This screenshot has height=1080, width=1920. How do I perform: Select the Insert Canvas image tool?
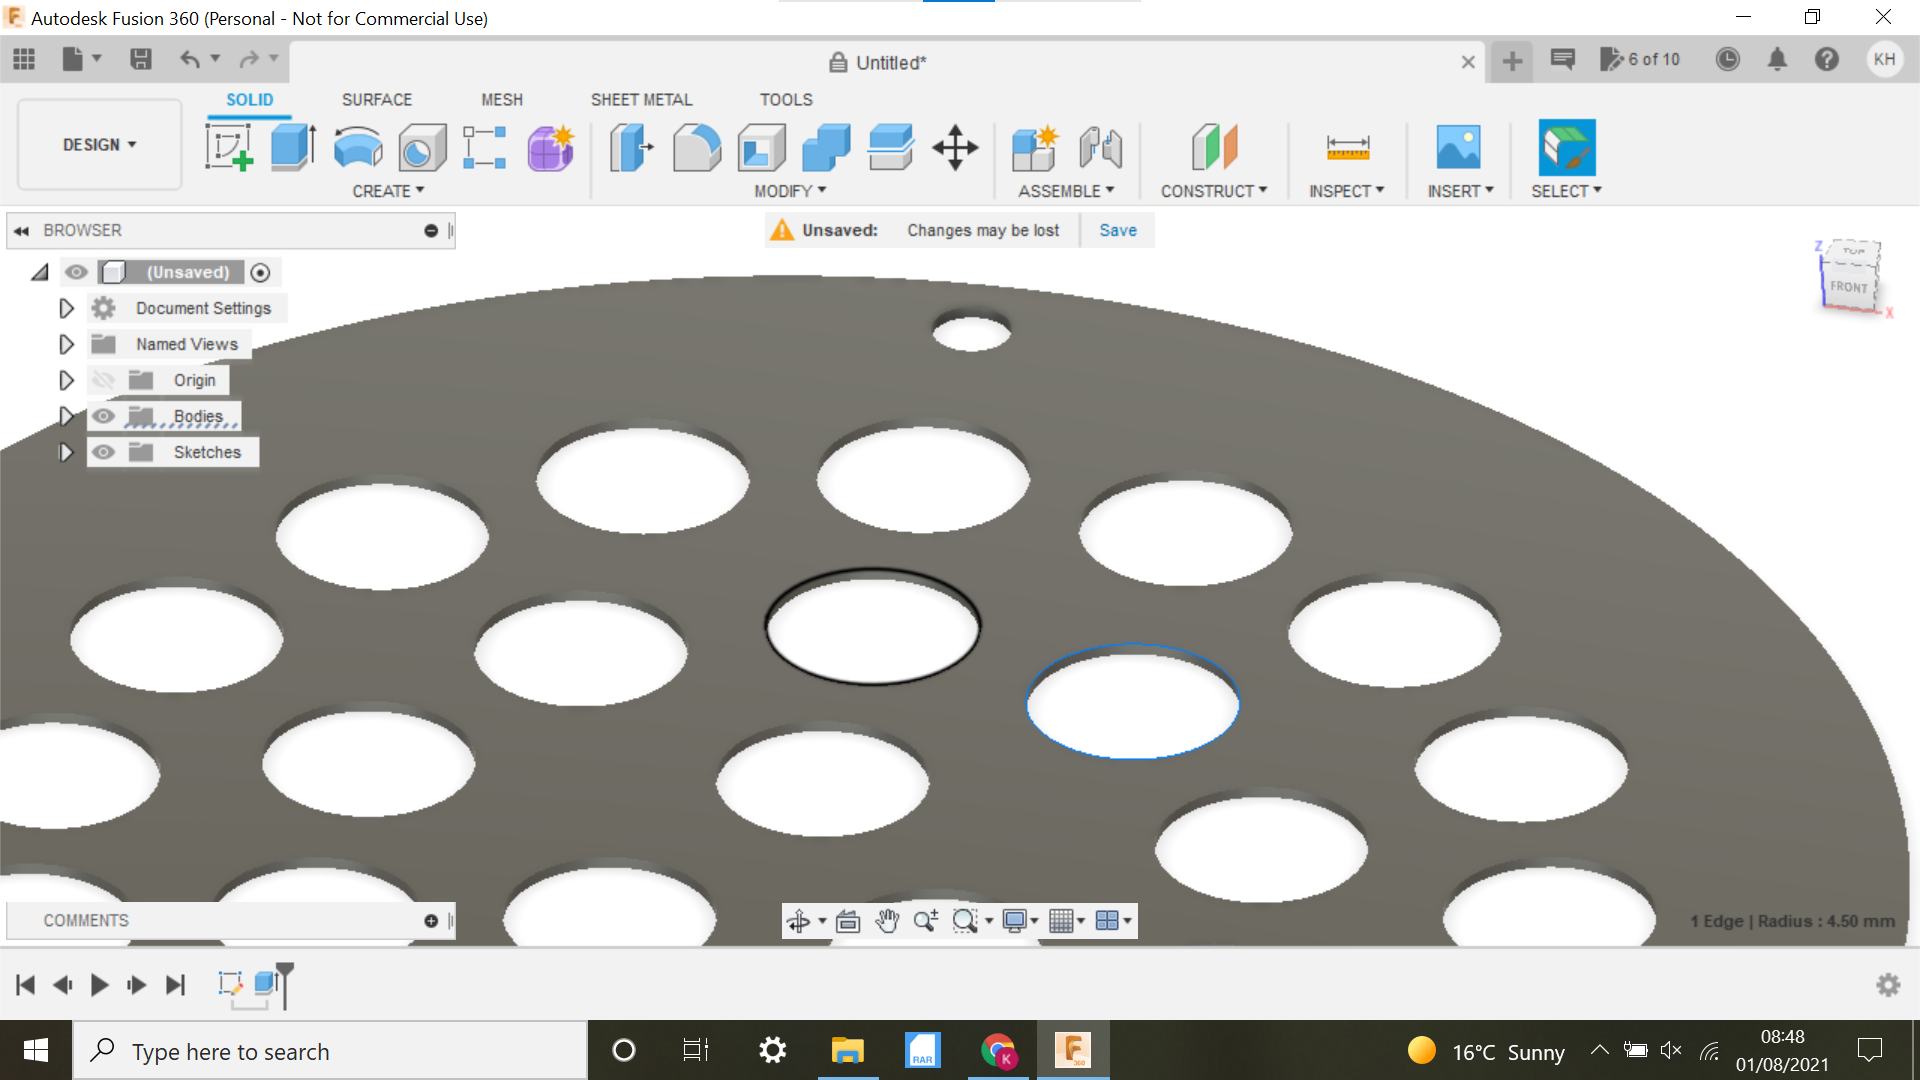(1458, 148)
